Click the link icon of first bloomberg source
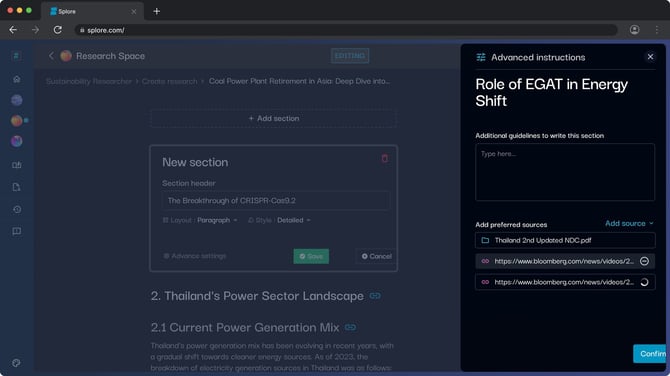670x376 pixels. pyautogui.click(x=485, y=261)
